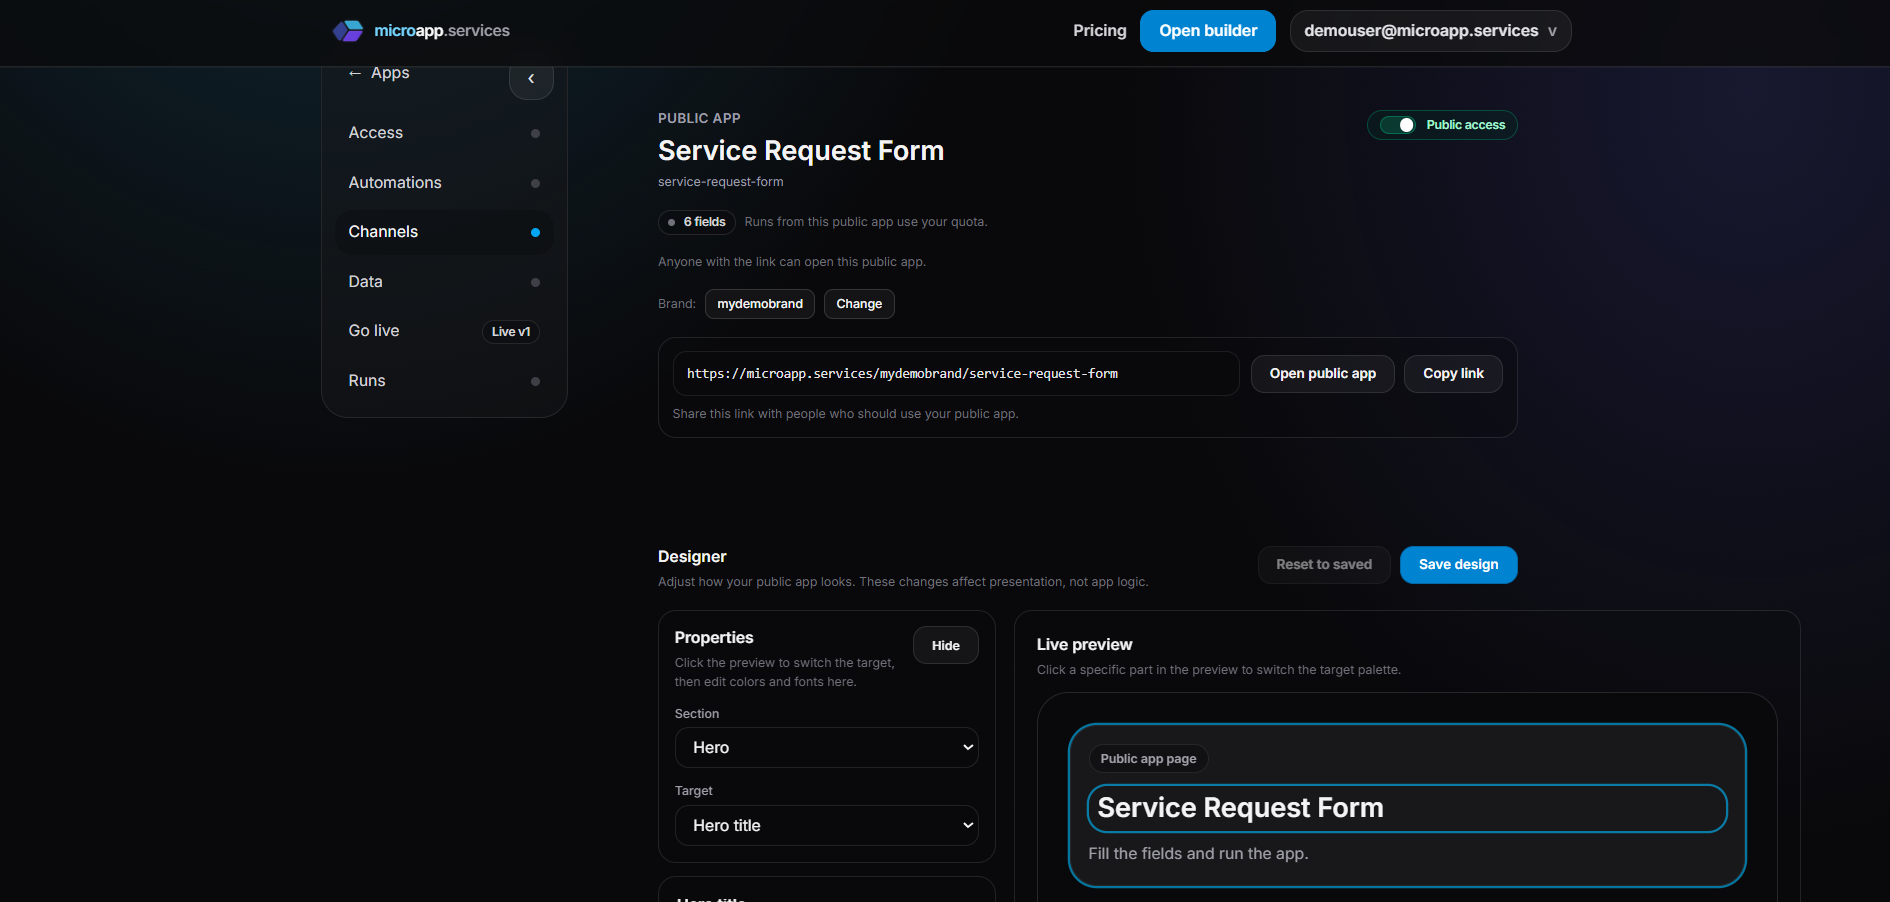Hide the Properties panel
The width and height of the screenshot is (1890, 902).
click(944, 645)
